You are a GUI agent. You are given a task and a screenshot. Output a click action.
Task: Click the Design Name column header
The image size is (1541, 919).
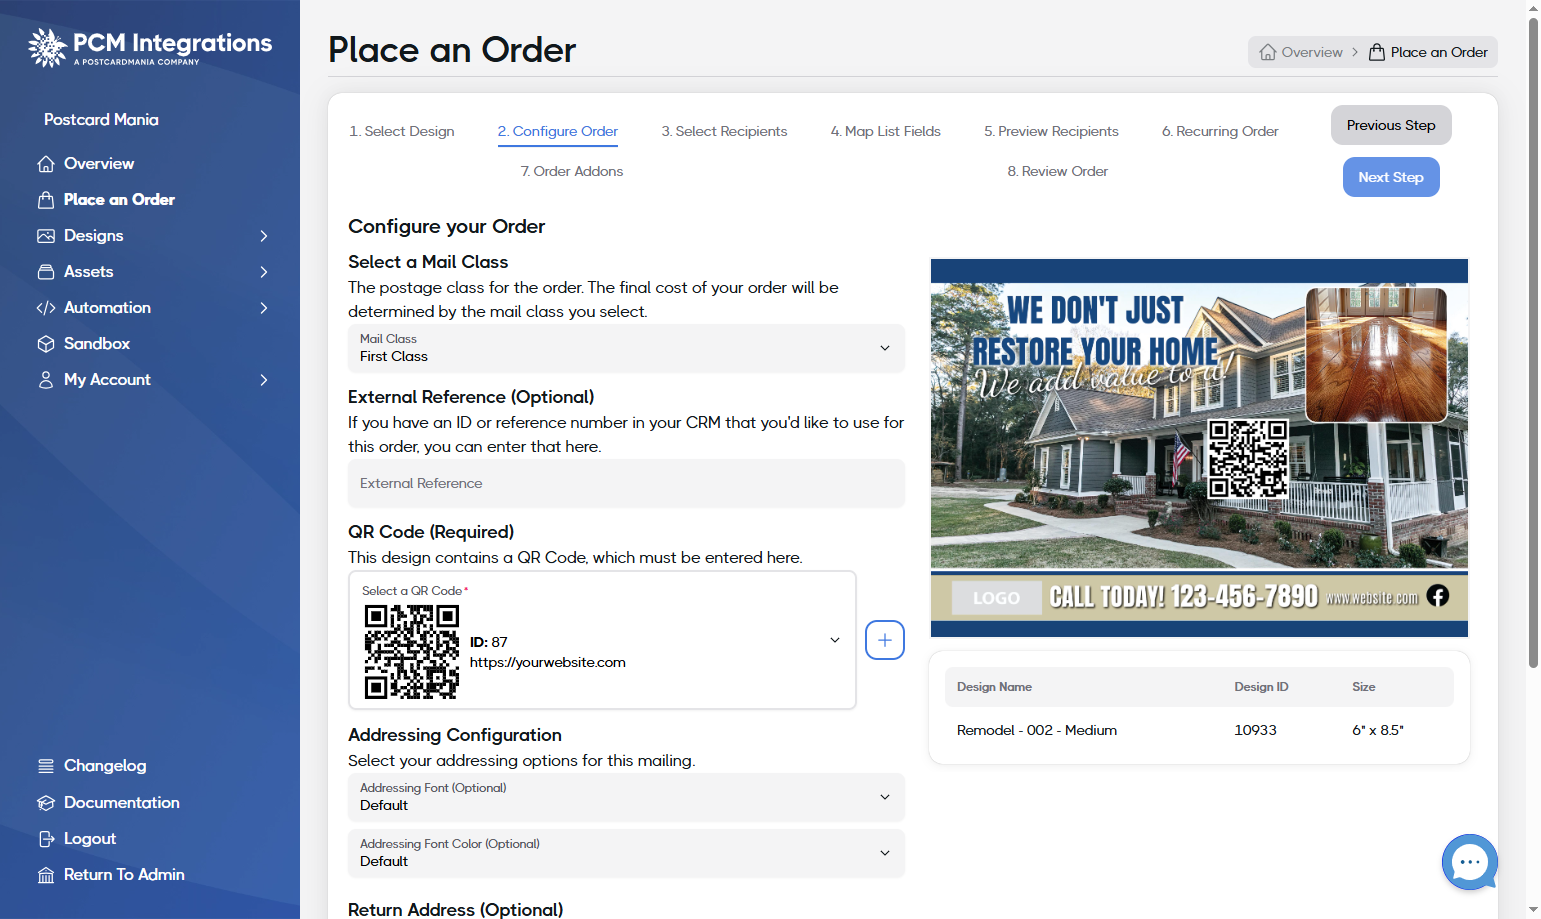coord(994,687)
